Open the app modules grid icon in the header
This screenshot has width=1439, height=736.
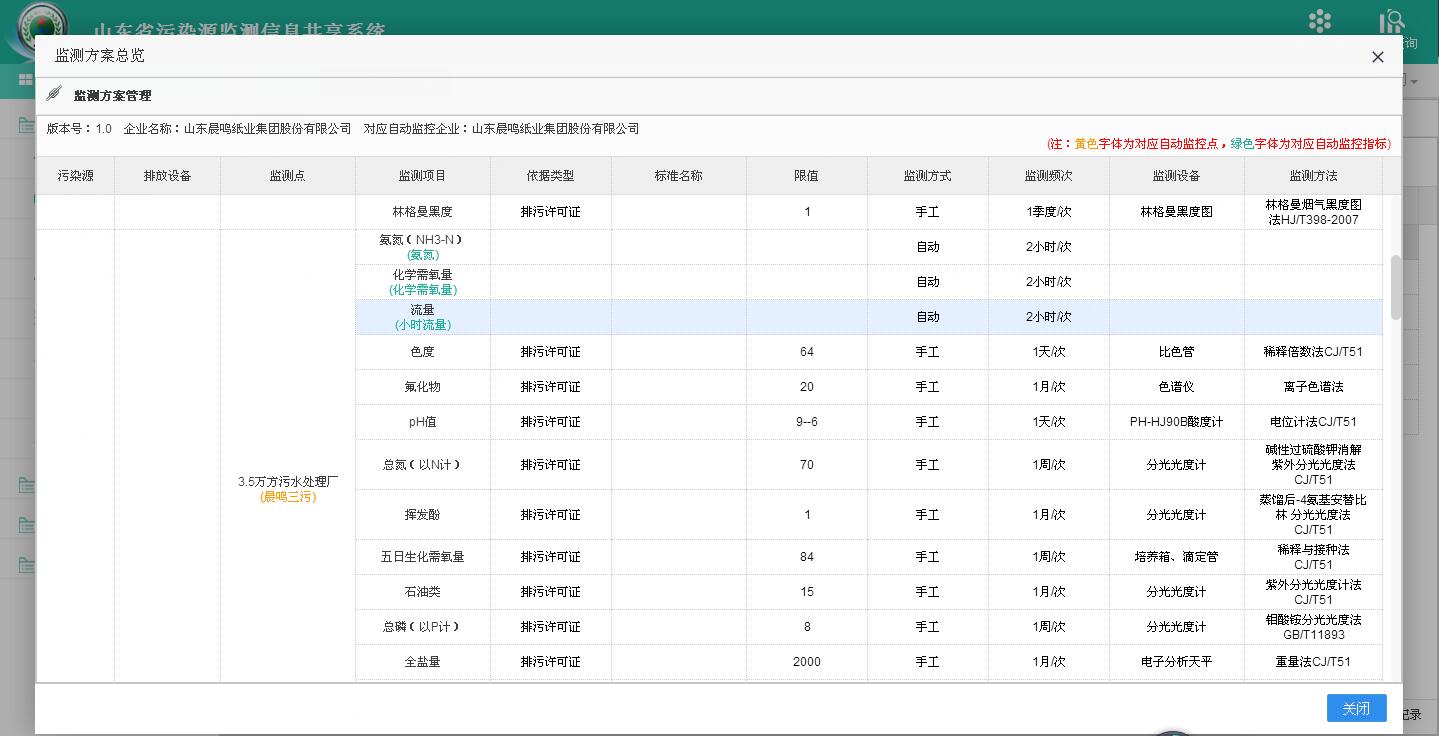click(x=1319, y=20)
